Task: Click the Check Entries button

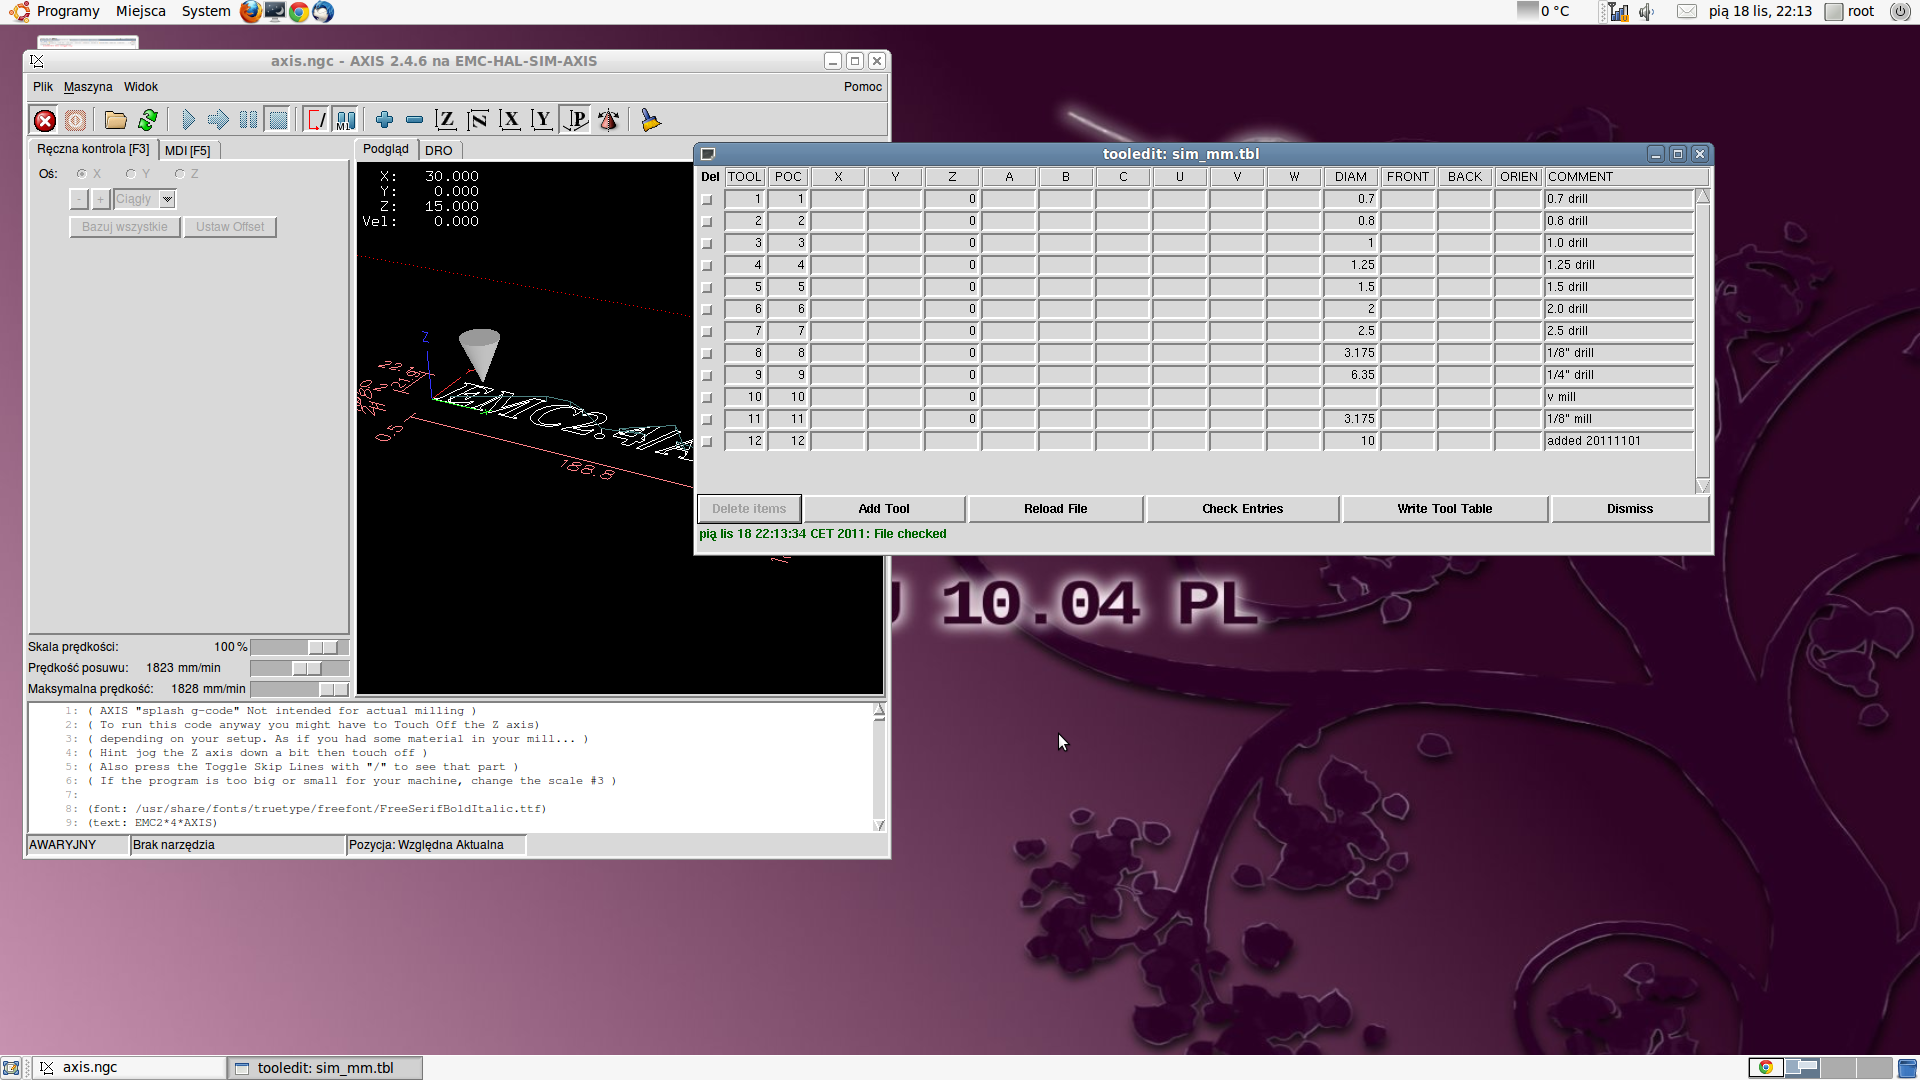Action: tap(1242, 509)
